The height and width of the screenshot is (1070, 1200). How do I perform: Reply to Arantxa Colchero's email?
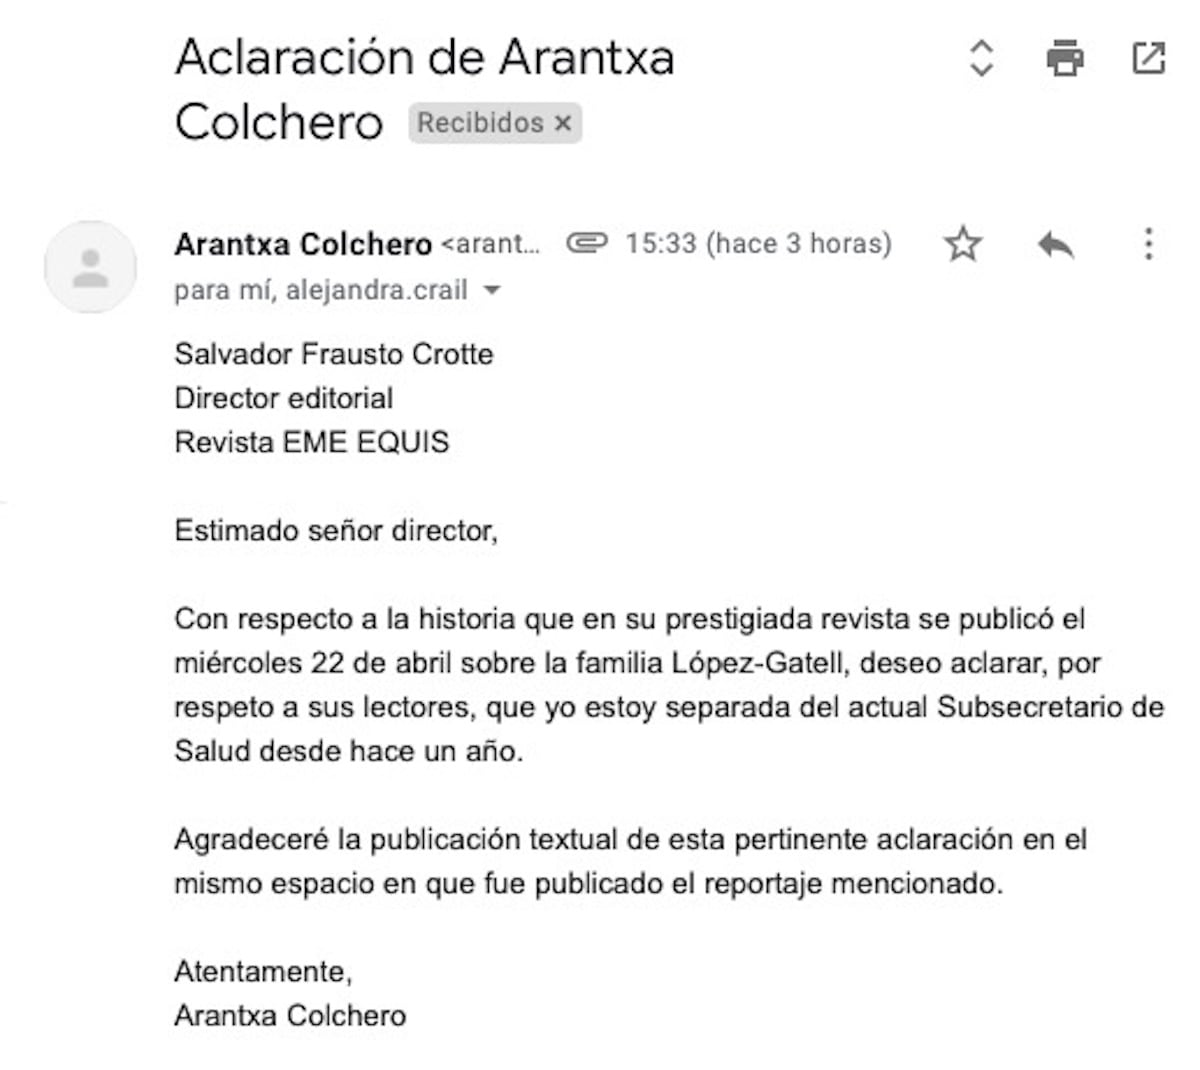click(x=1054, y=242)
